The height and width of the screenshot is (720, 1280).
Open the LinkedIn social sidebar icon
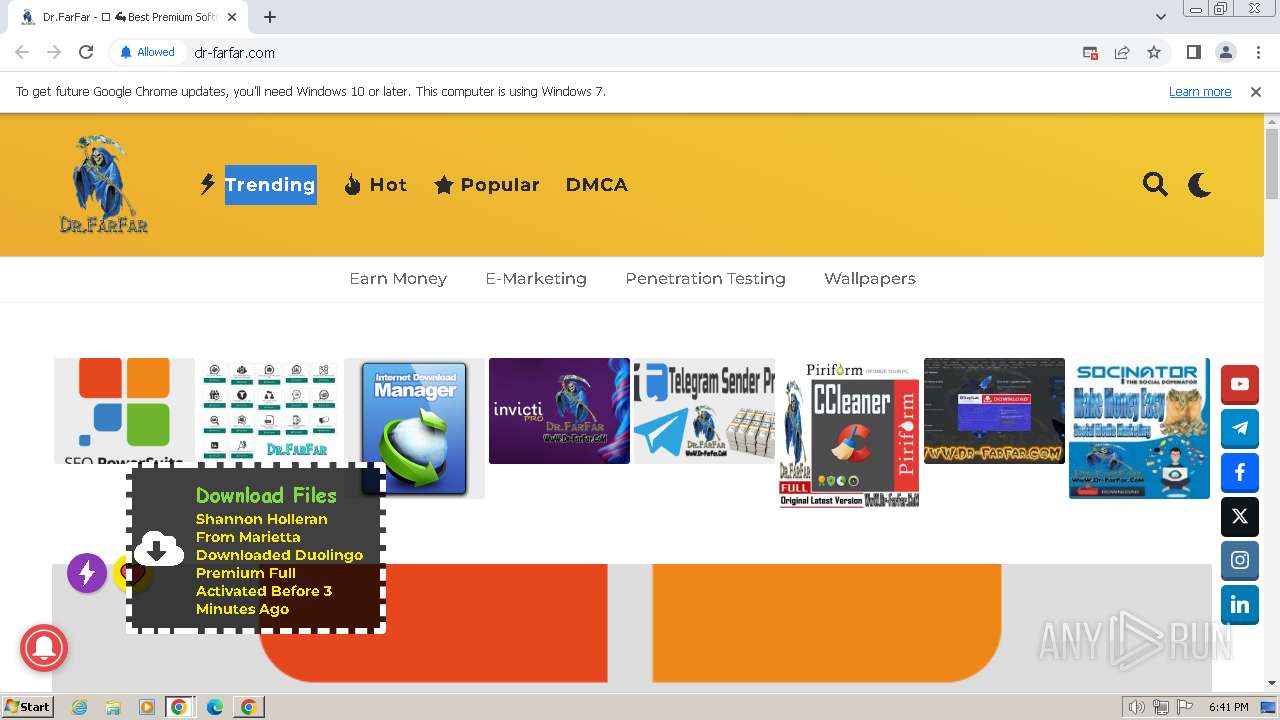point(1240,604)
